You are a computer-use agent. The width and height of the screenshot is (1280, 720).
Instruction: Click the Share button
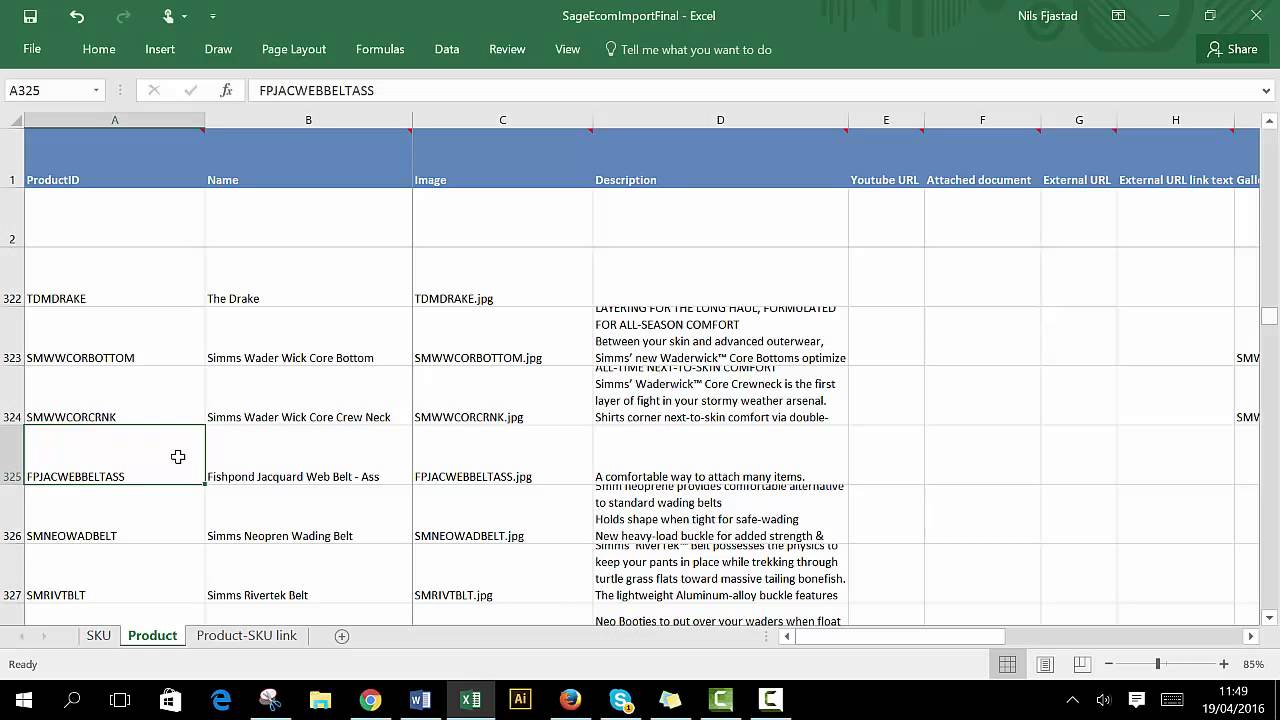coord(1232,49)
